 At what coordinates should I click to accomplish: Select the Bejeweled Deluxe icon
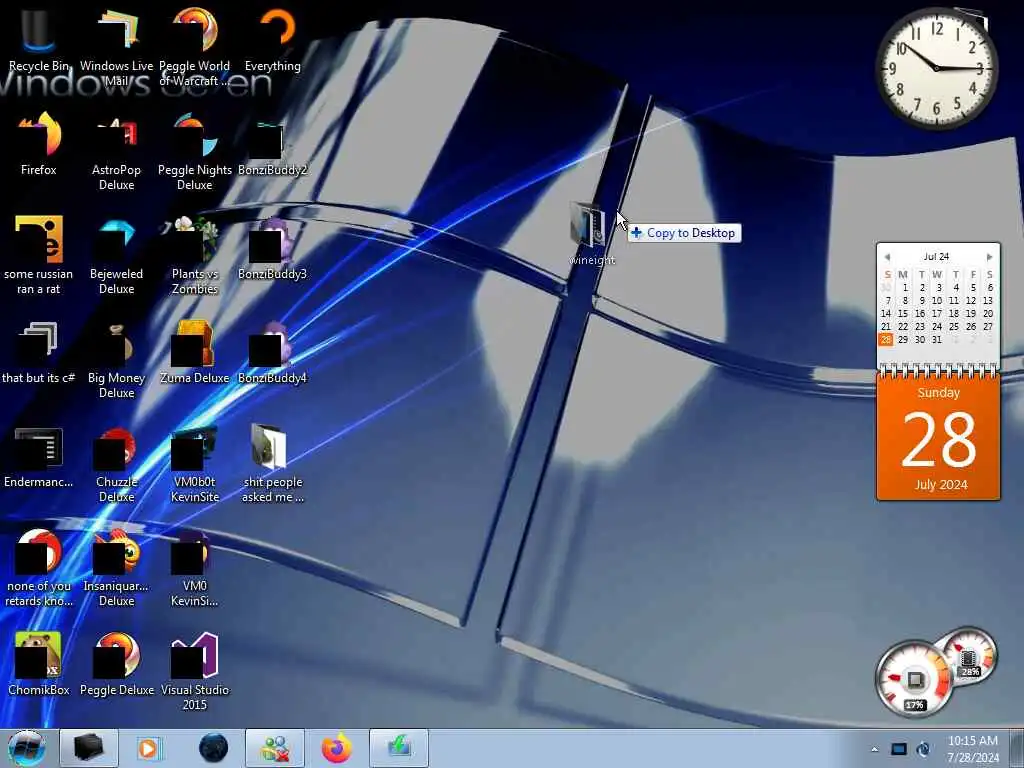tap(116, 255)
